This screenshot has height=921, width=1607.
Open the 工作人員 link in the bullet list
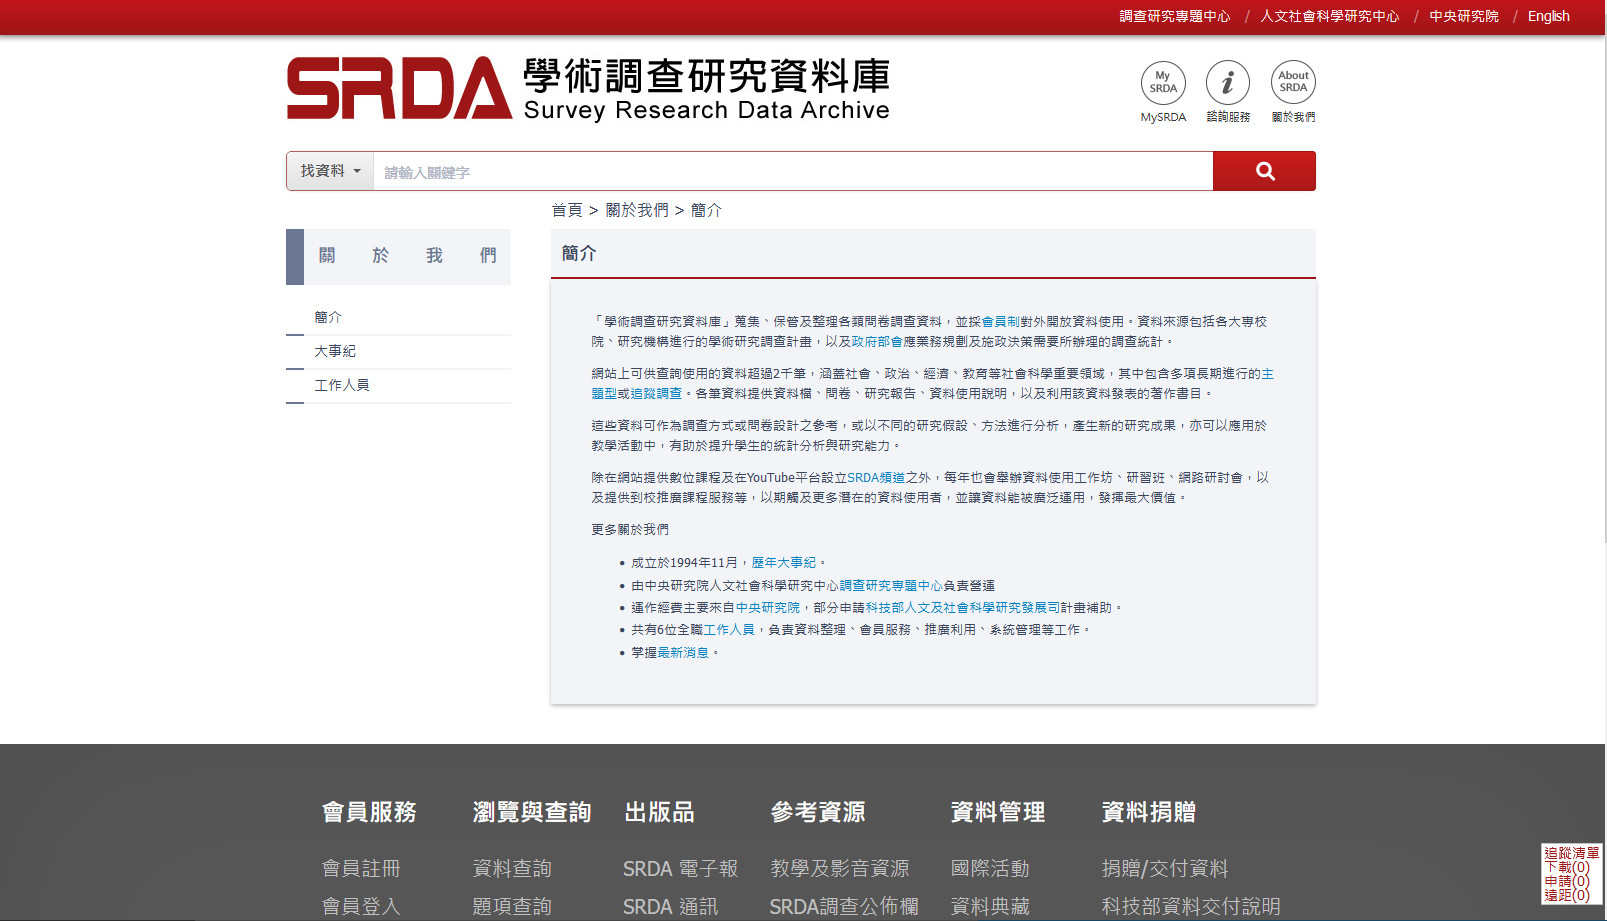(x=729, y=630)
